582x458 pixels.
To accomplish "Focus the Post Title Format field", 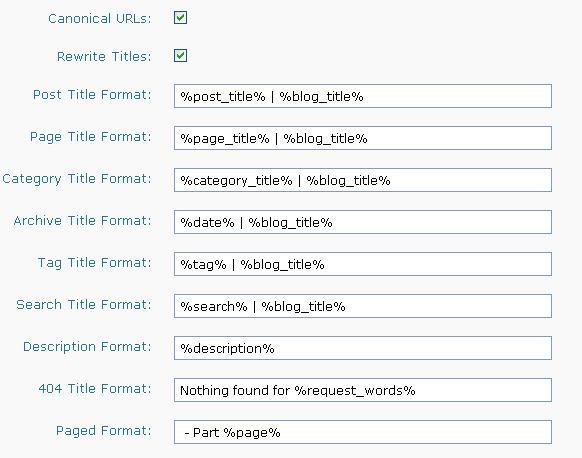I will 363,96.
